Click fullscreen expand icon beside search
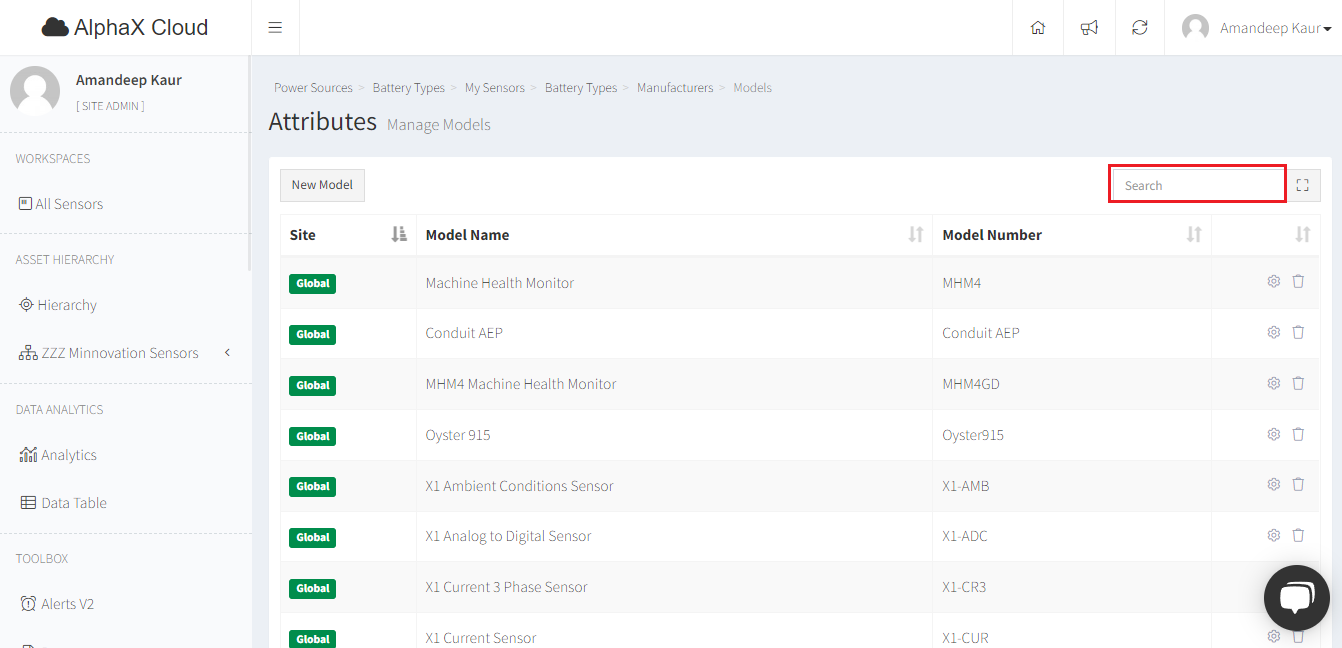 click(1302, 185)
